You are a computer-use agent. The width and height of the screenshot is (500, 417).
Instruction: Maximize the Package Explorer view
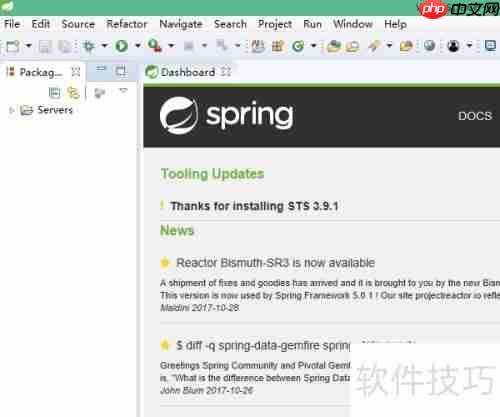(x=121, y=71)
